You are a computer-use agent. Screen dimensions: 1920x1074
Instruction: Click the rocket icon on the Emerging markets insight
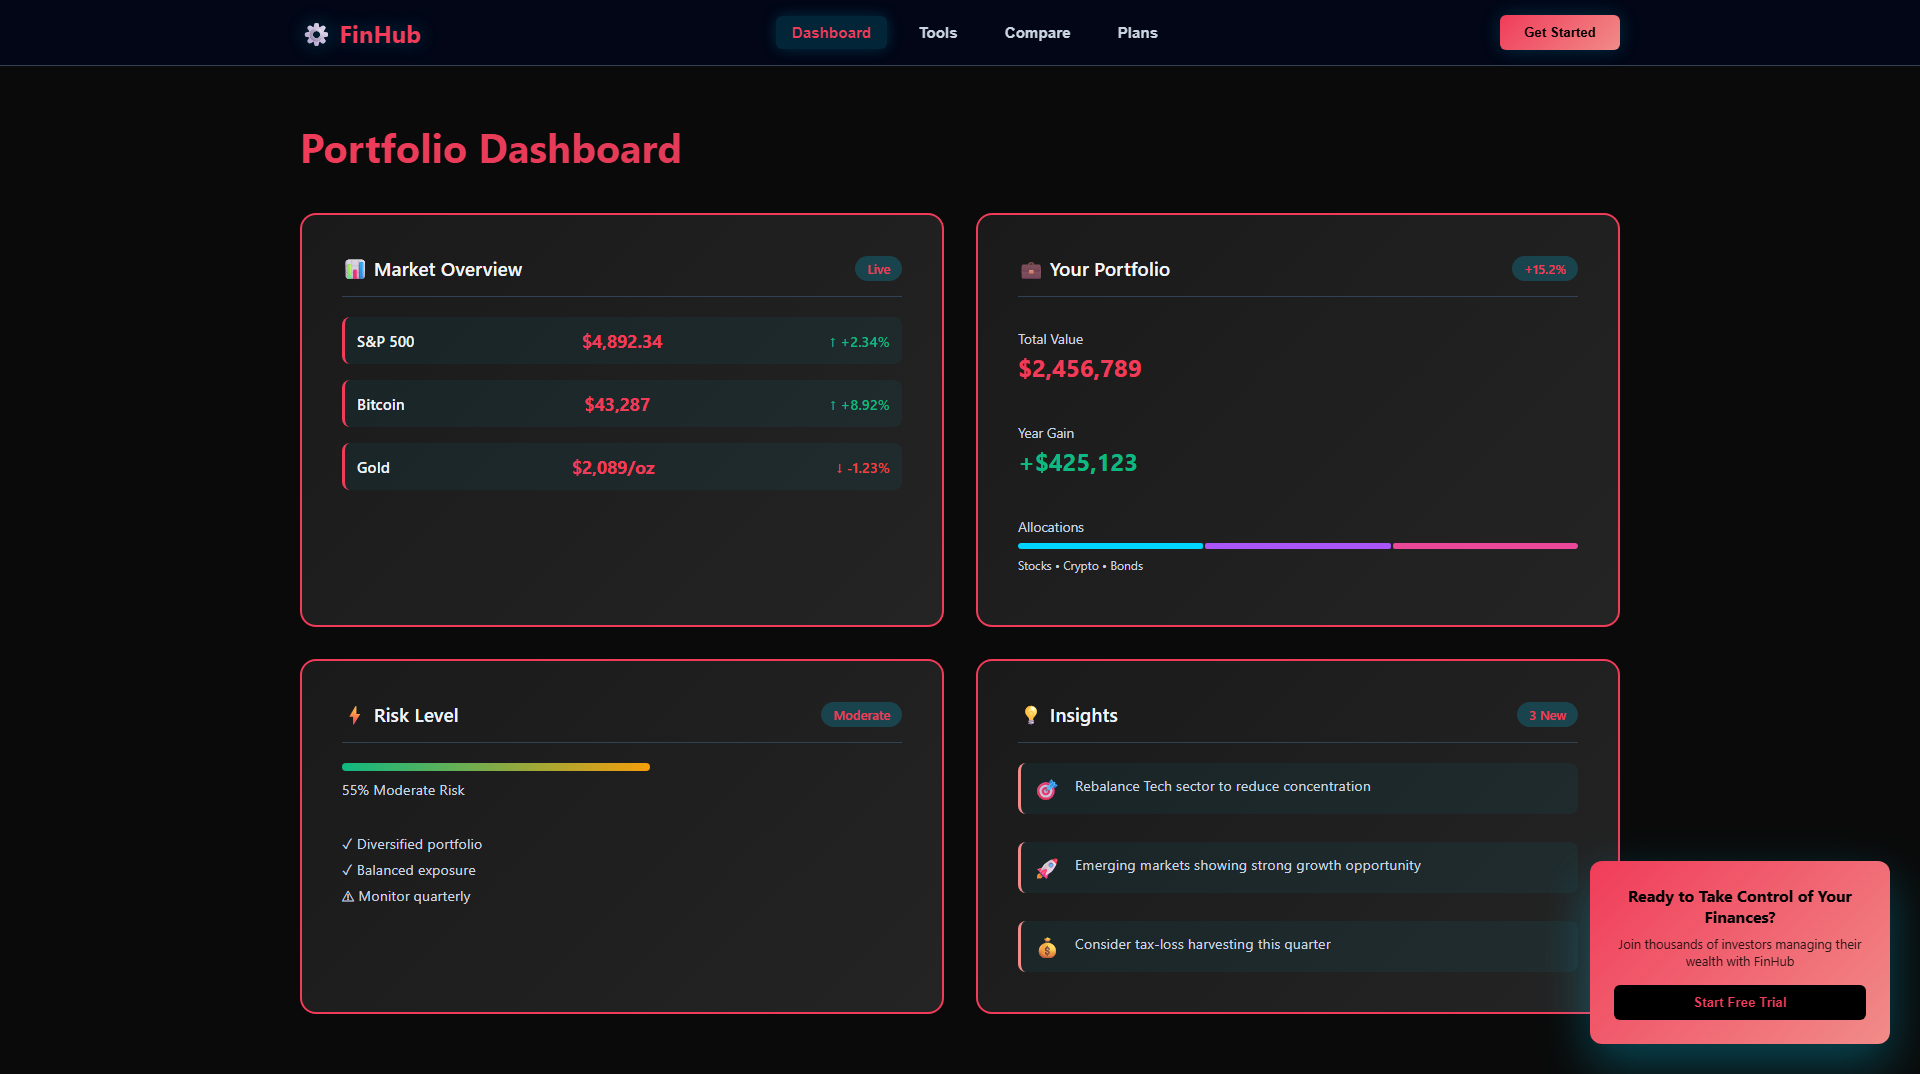1047,867
